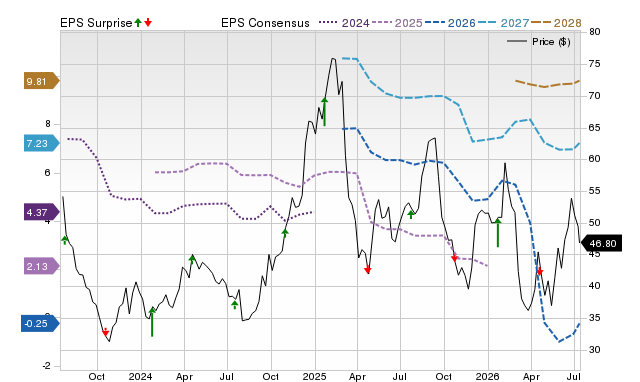Click the EPS Consensus legend title
640x382 pixels.
[265, 23]
